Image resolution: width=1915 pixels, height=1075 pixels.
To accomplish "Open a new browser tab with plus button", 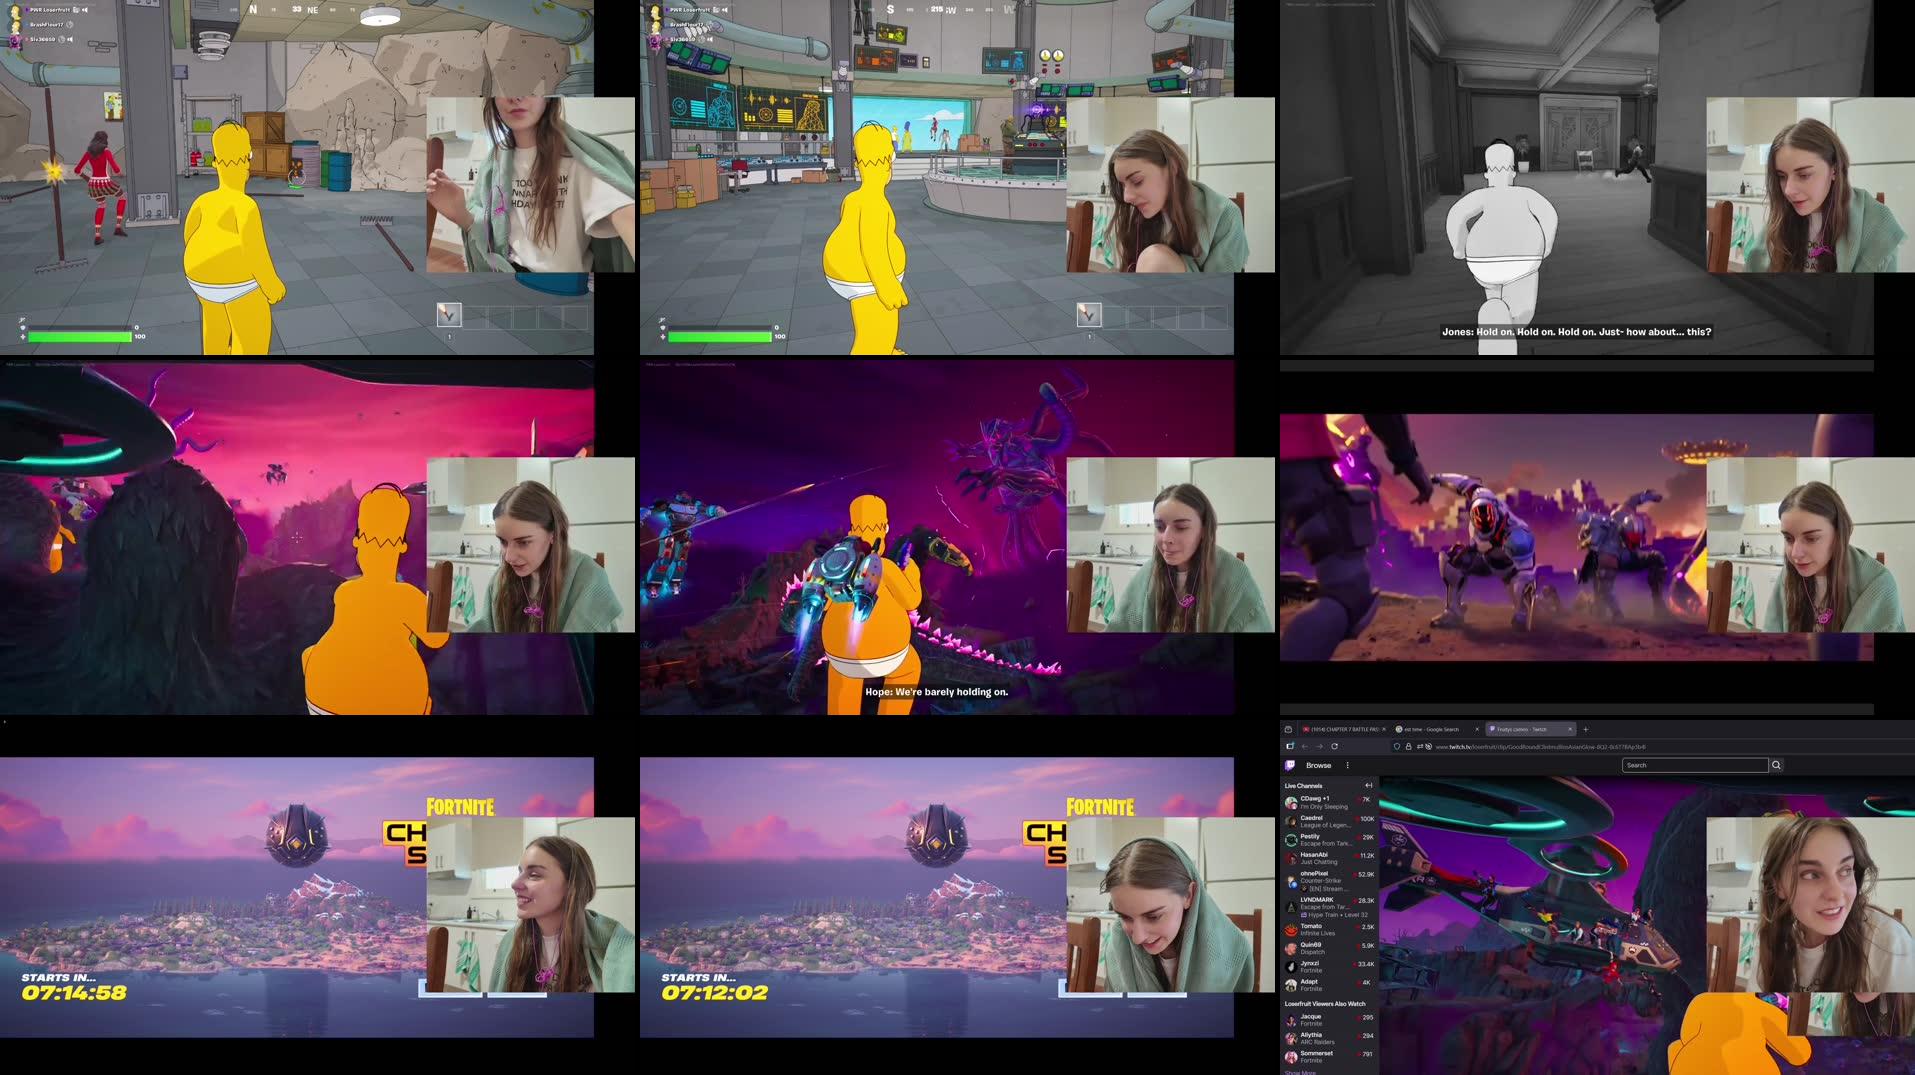I will (1585, 729).
